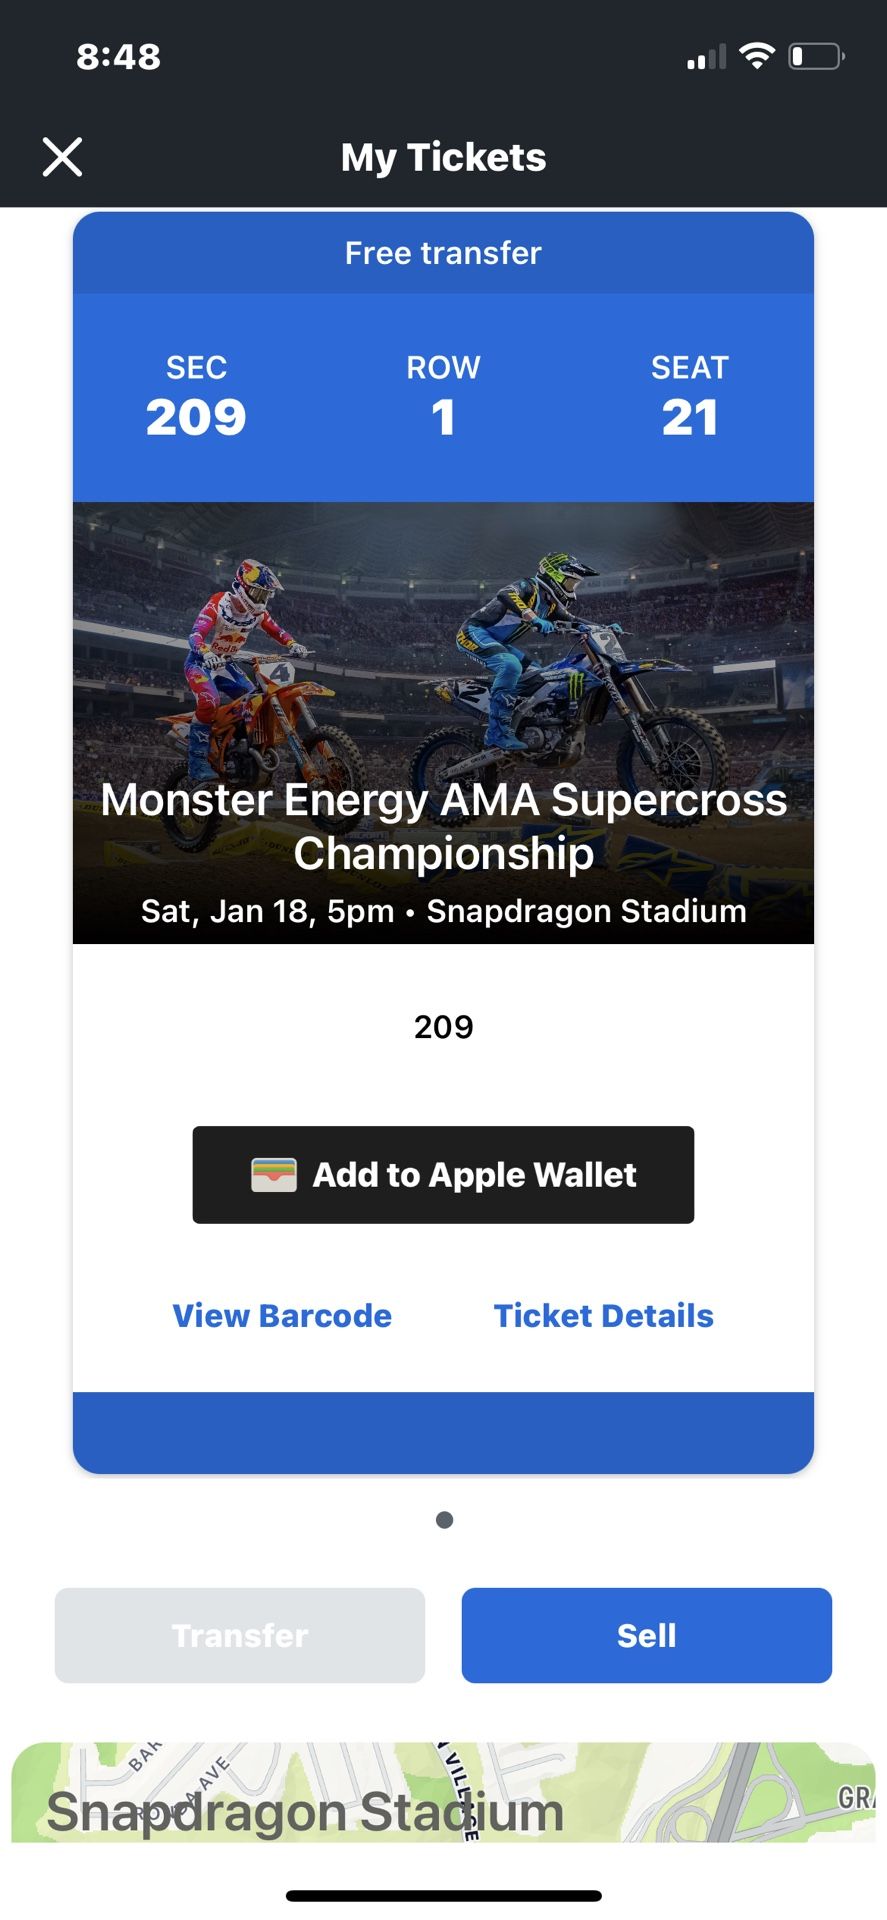Viewport: 887px width, 1920px height.
Task: Tap the Monster Energy AMA Supercross title
Action: coord(443,826)
